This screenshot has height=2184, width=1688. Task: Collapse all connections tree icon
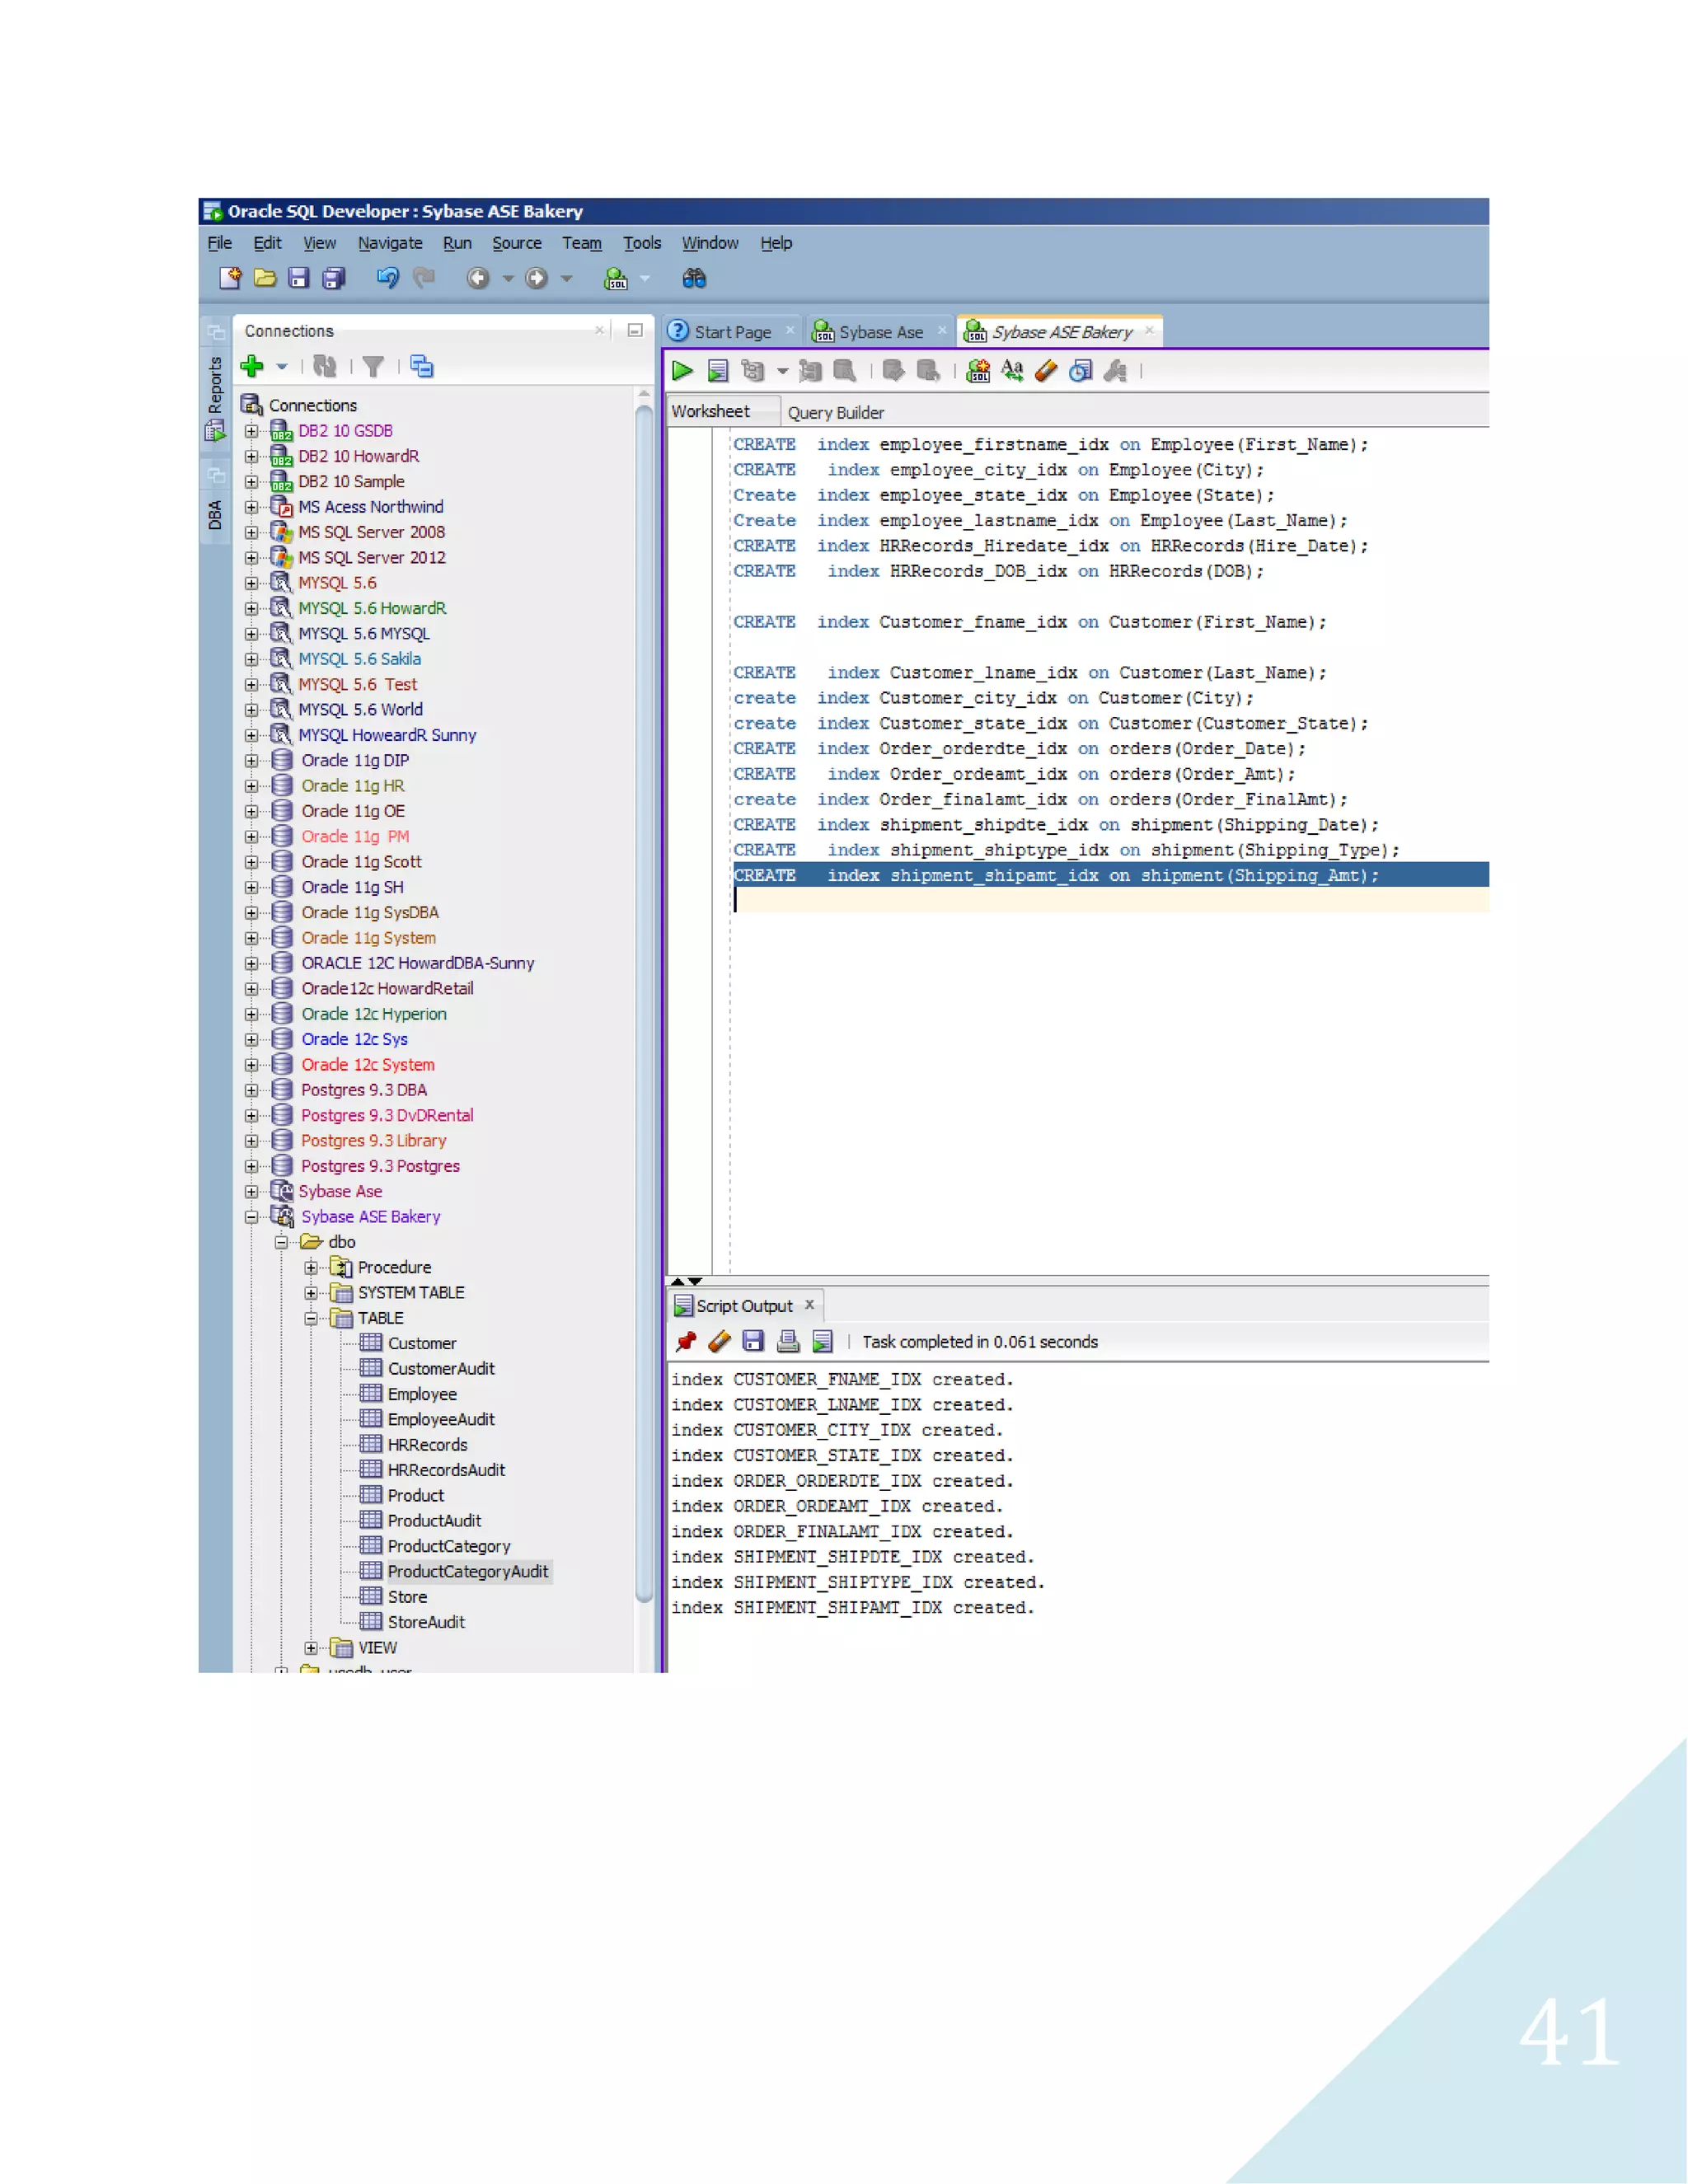tap(422, 367)
